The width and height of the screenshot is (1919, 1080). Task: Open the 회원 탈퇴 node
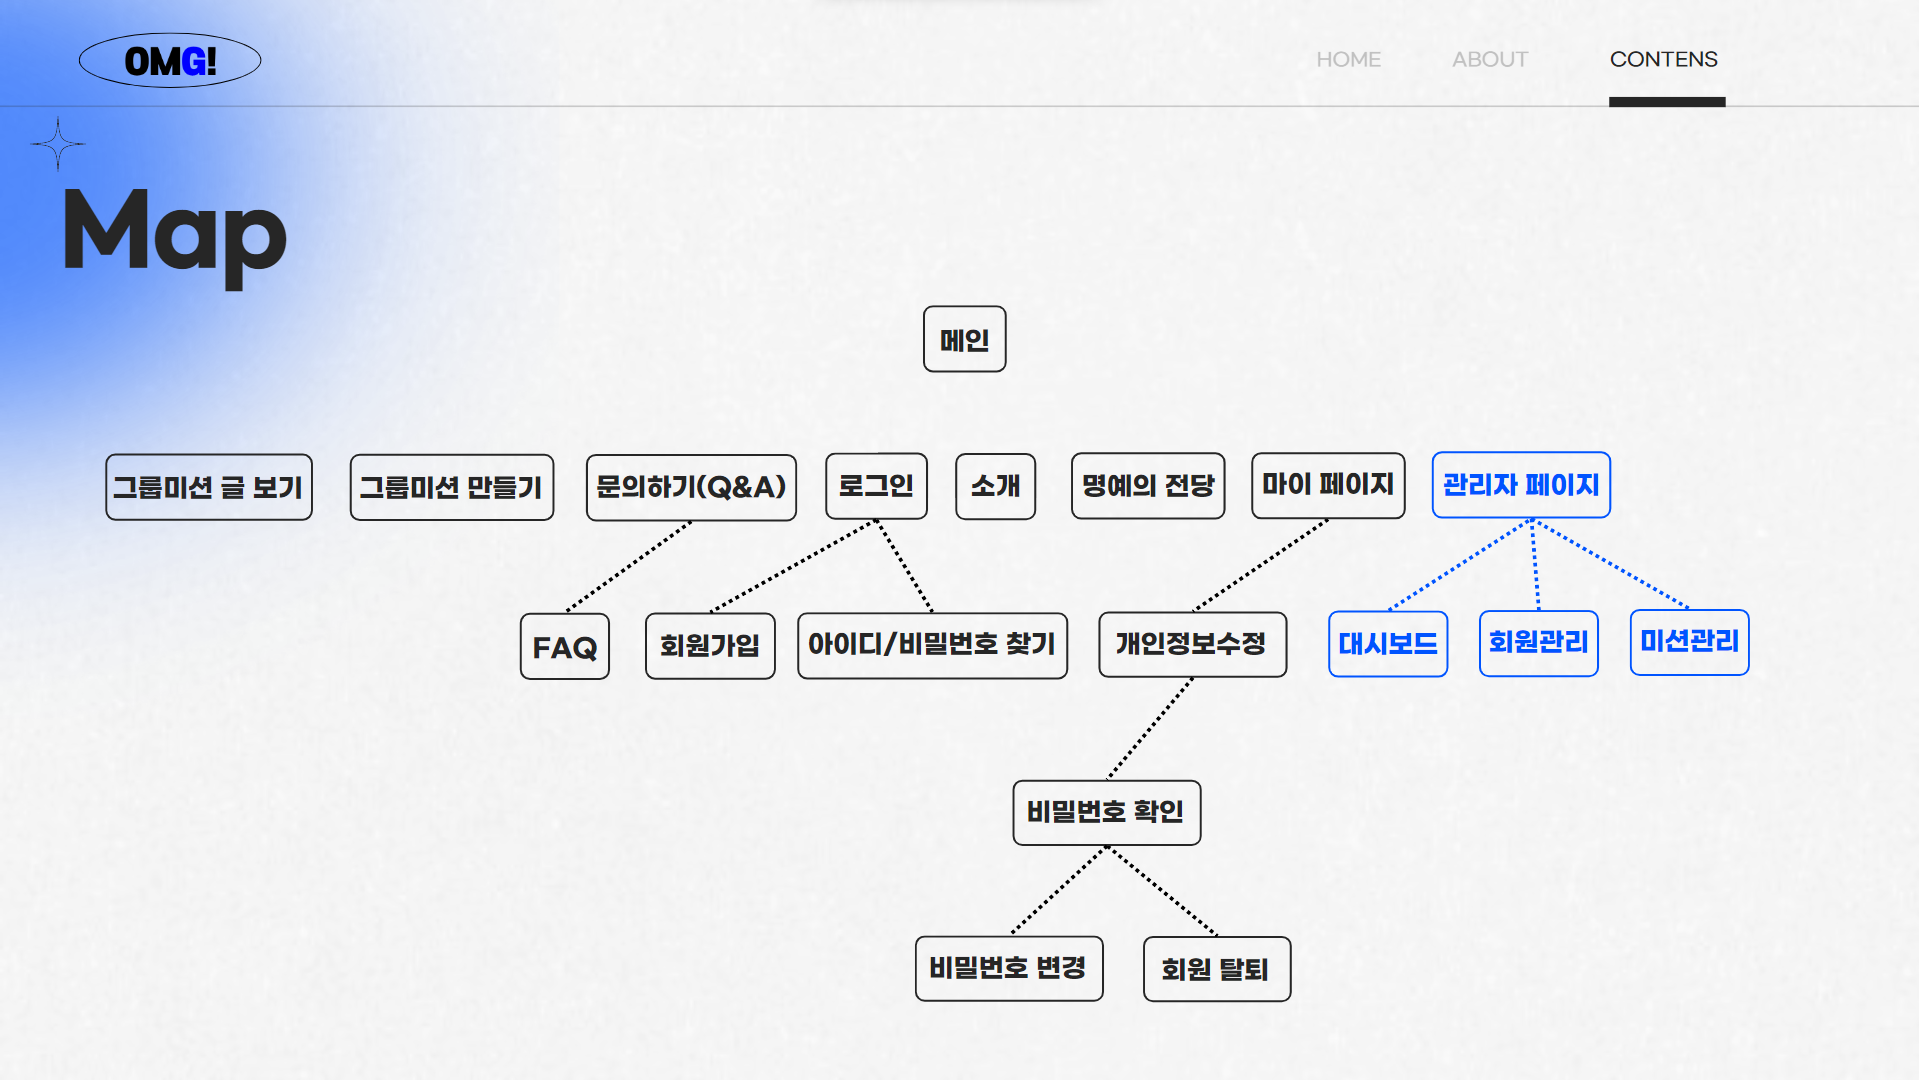click(x=1217, y=969)
